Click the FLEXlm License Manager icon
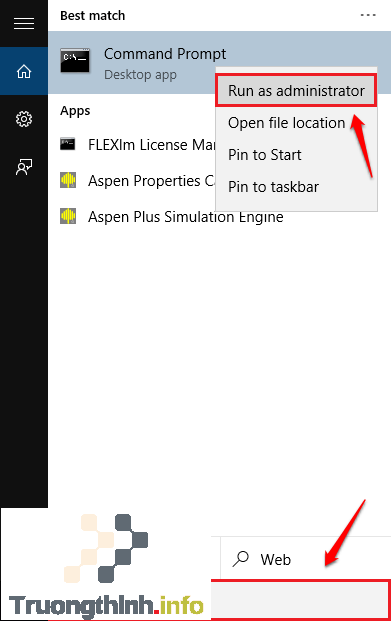Viewport: 391px width, 621px height. click(67, 144)
